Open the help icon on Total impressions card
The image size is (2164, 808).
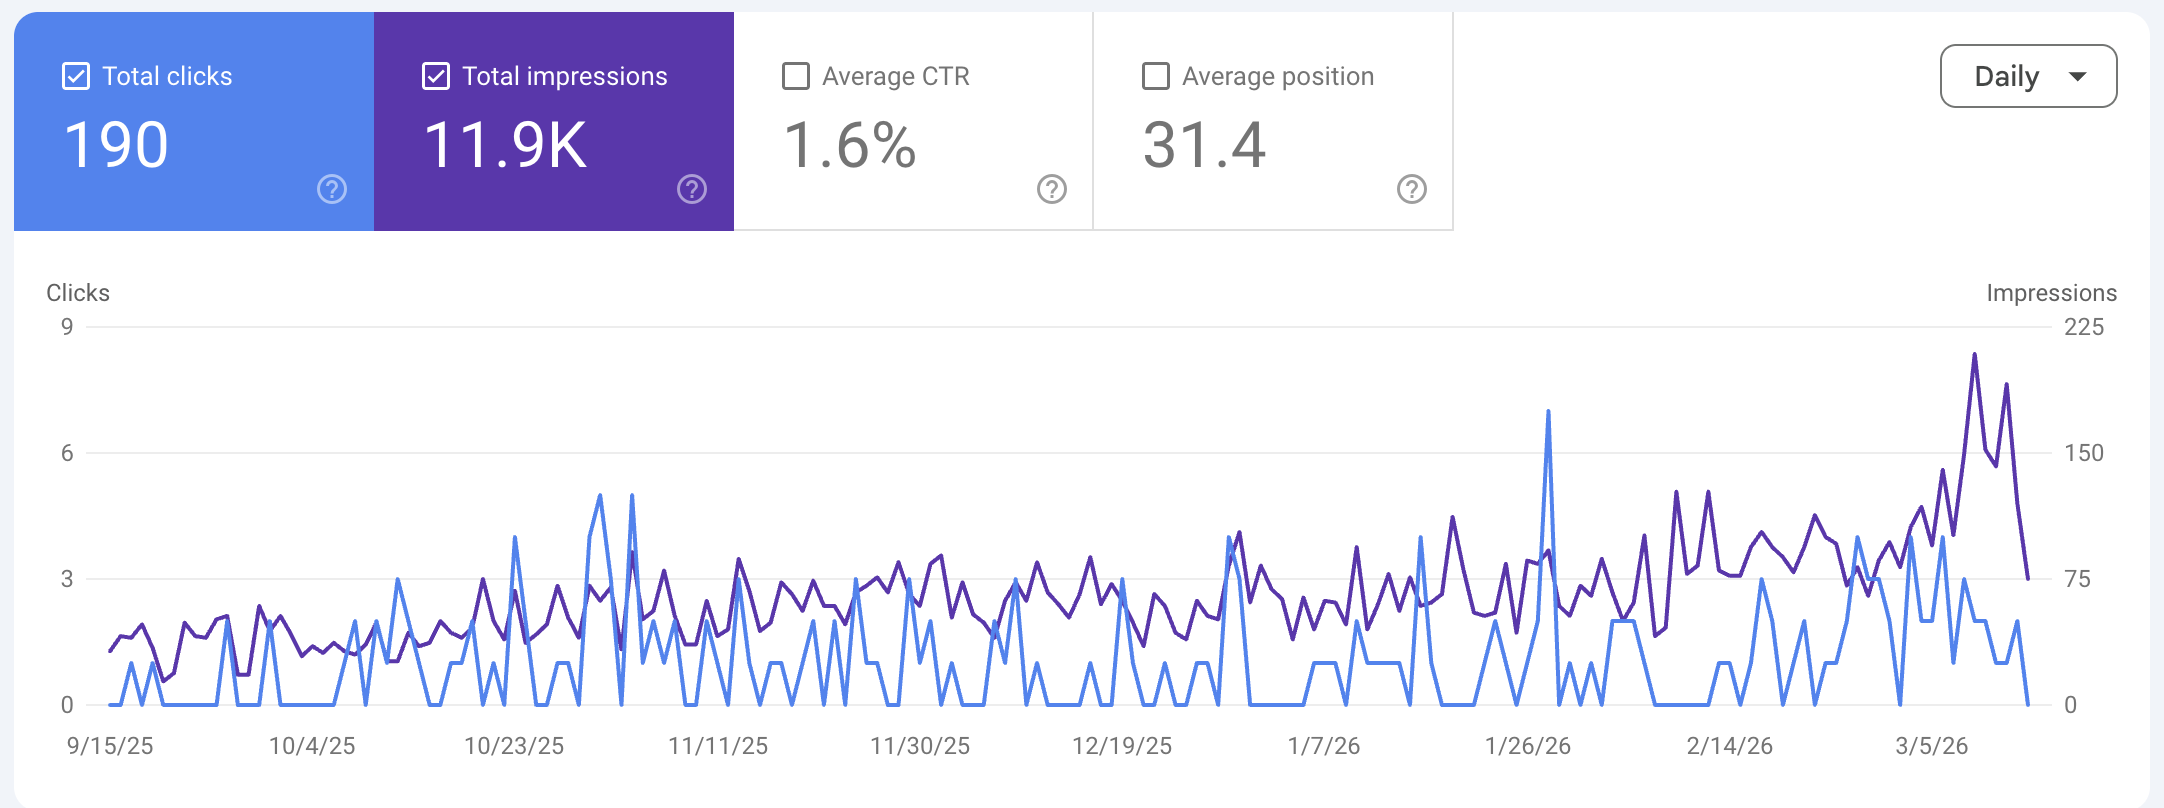click(692, 189)
